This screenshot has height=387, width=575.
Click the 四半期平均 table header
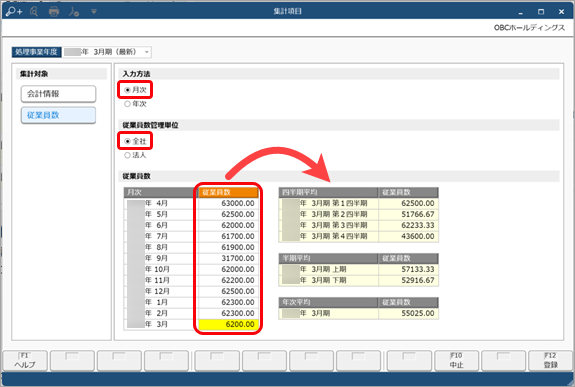pos(328,193)
